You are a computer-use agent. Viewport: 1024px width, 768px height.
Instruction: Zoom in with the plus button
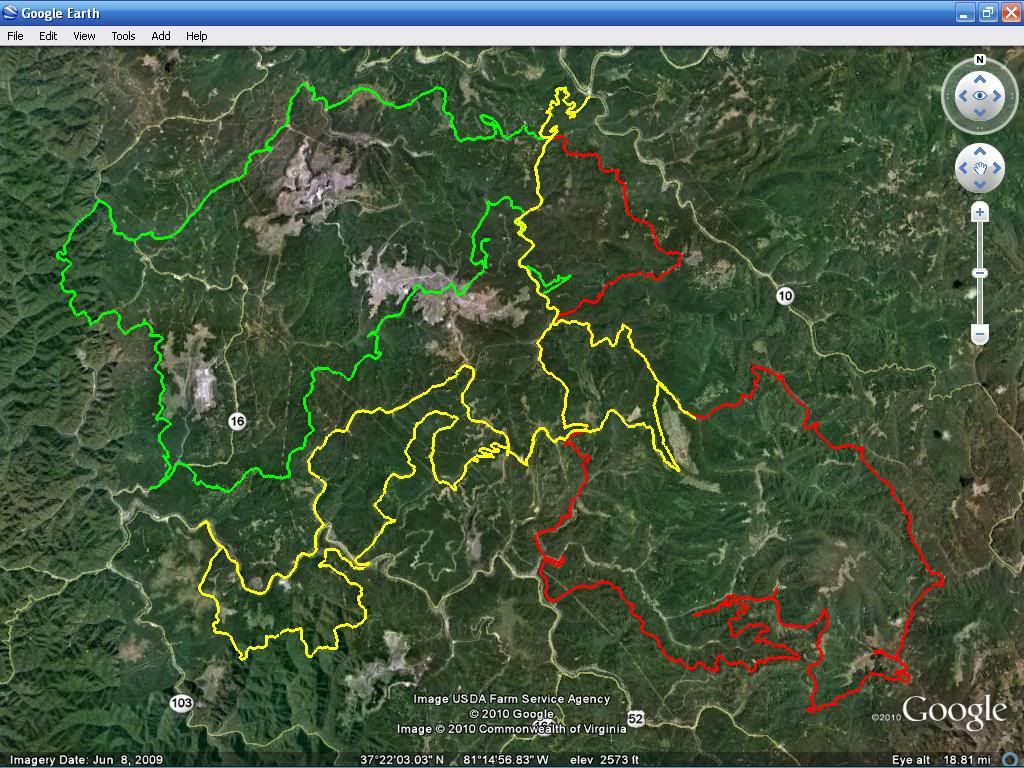[980, 212]
